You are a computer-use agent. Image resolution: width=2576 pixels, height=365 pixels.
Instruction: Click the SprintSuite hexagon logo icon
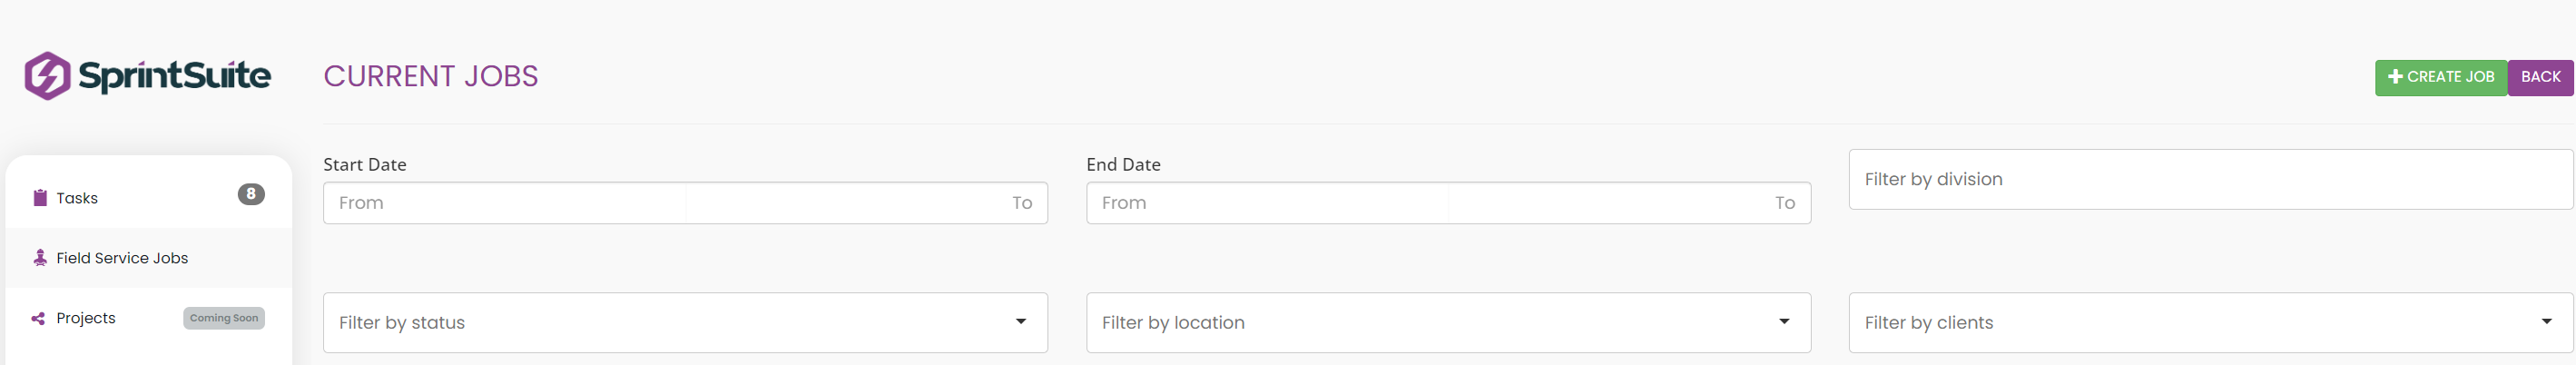coord(47,76)
